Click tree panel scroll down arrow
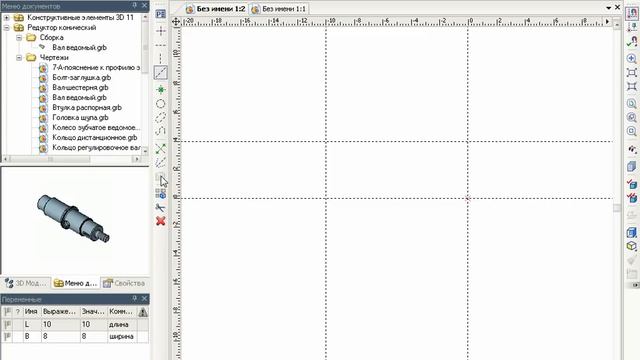Image resolution: width=640 pixels, height=360 pixels. click(x=145, y=151)
